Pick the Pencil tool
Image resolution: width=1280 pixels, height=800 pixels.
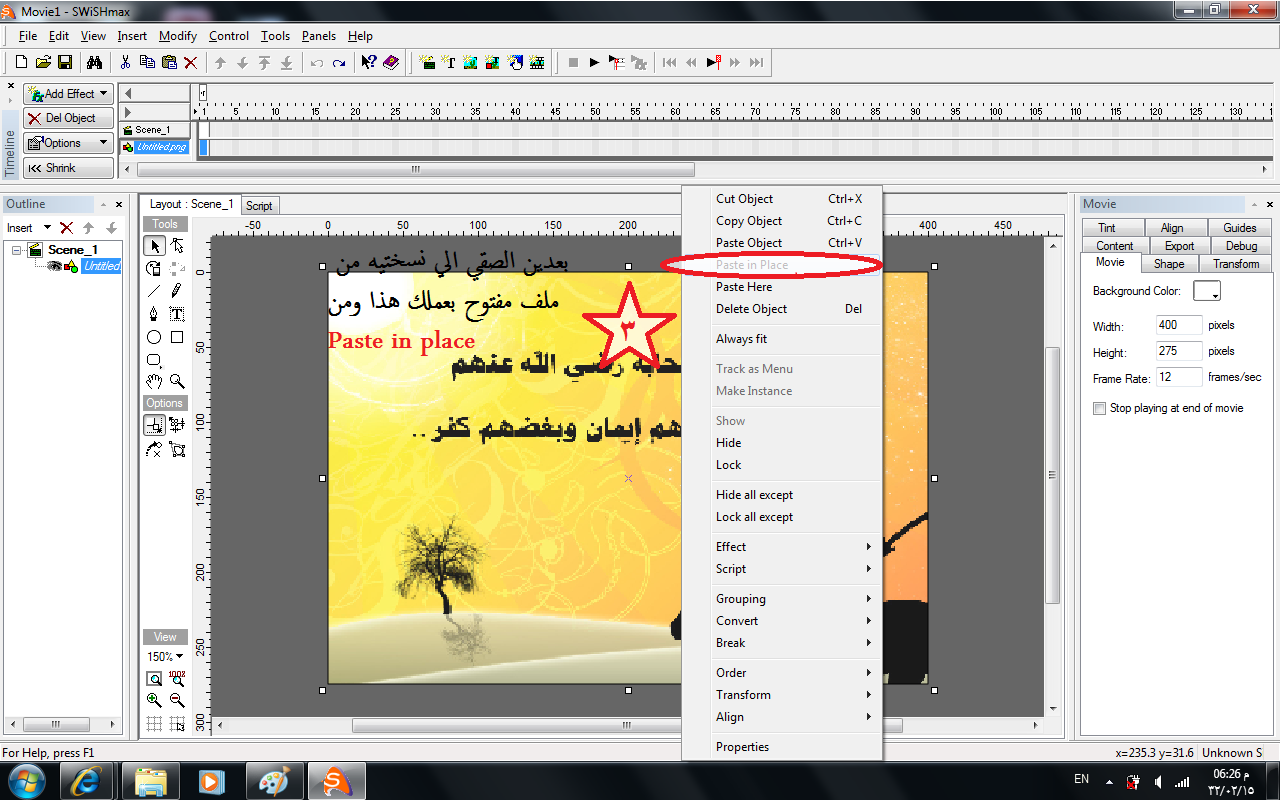click(177, 290)
